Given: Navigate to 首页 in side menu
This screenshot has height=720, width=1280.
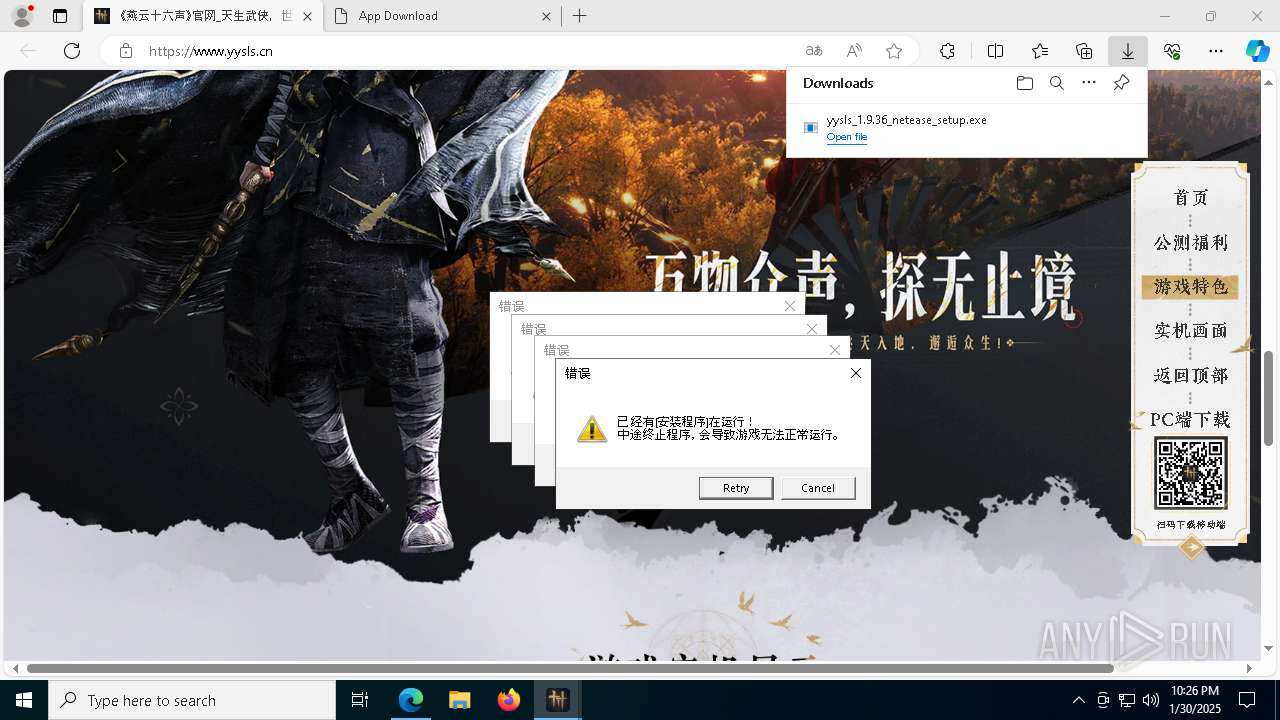Looking at the screenshot, I should (x=1190, y=198).
